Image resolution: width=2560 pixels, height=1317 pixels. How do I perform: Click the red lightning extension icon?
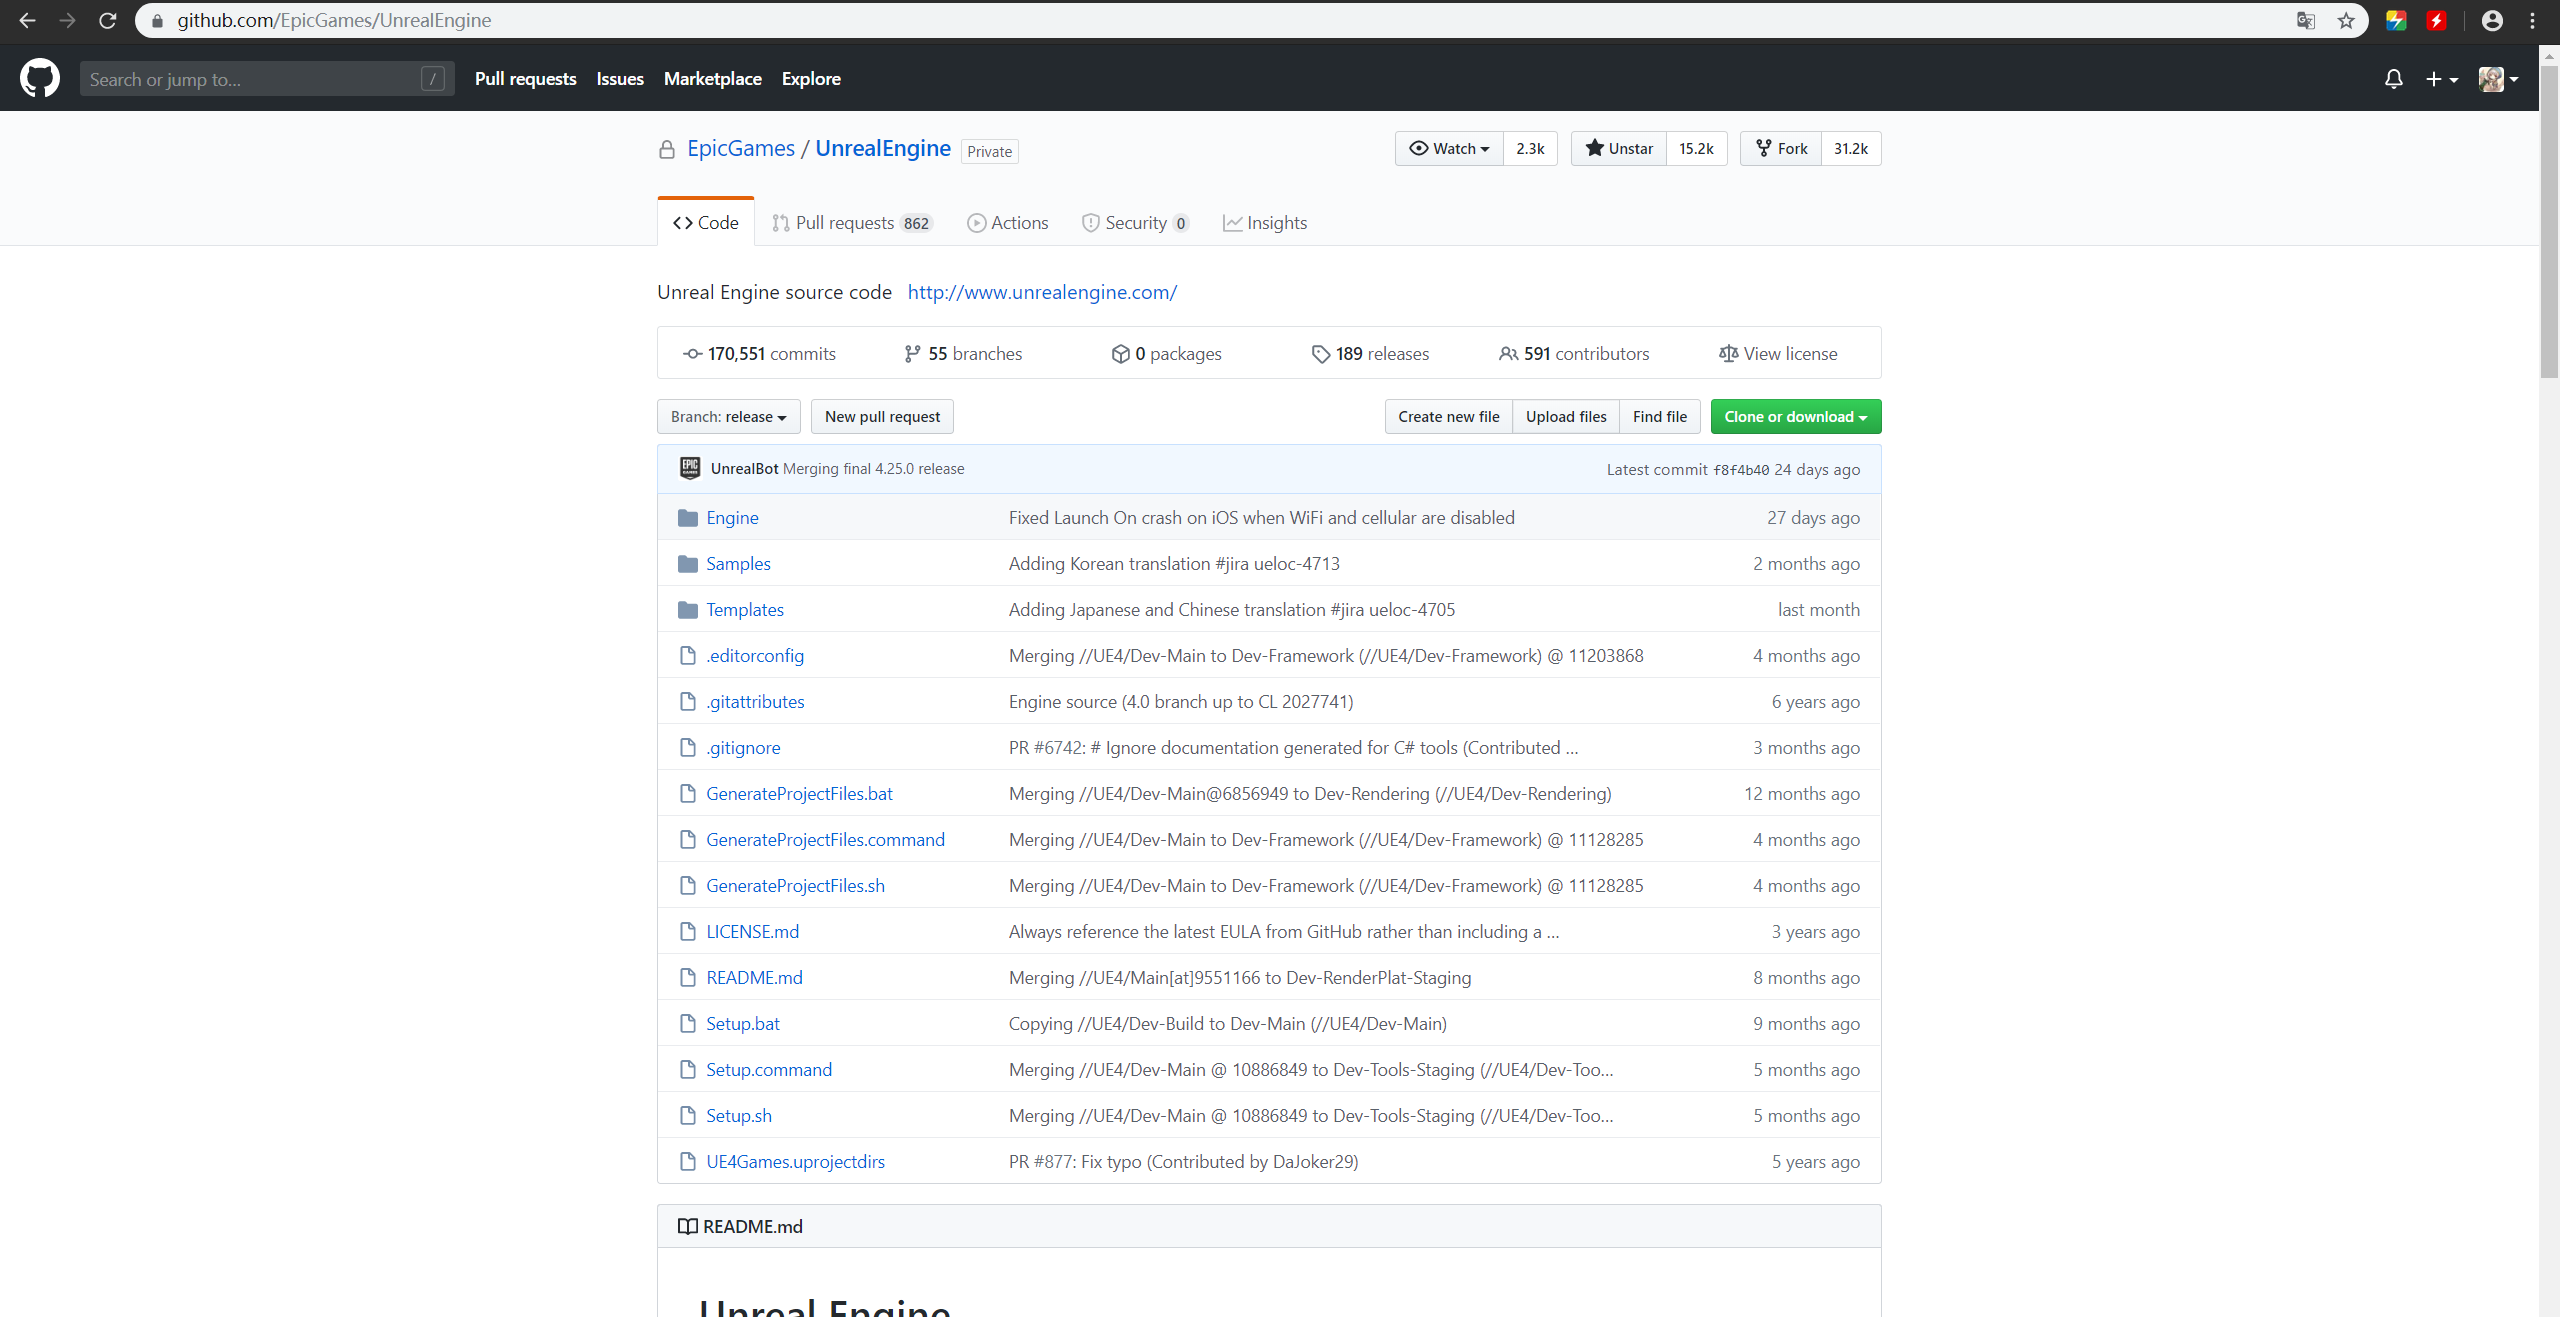(x=2436, y=20)
